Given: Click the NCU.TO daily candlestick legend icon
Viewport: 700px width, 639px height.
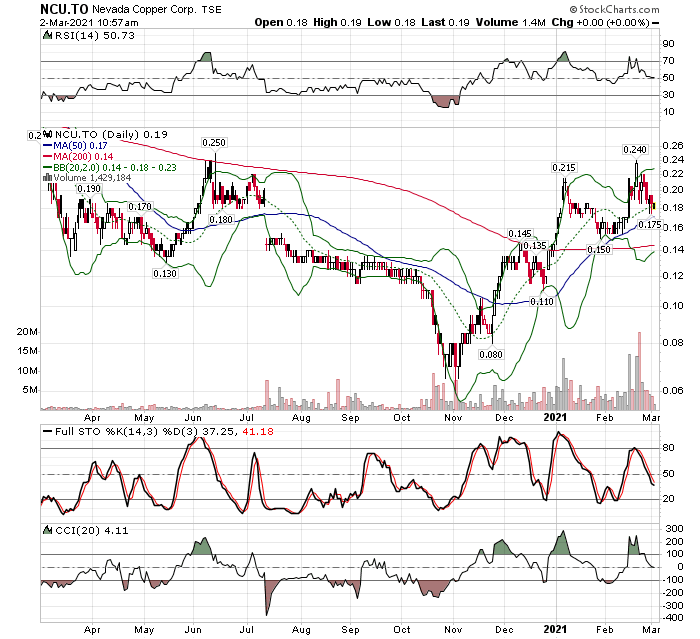Looking at the screenshot, I should click(x=49, y=134).
